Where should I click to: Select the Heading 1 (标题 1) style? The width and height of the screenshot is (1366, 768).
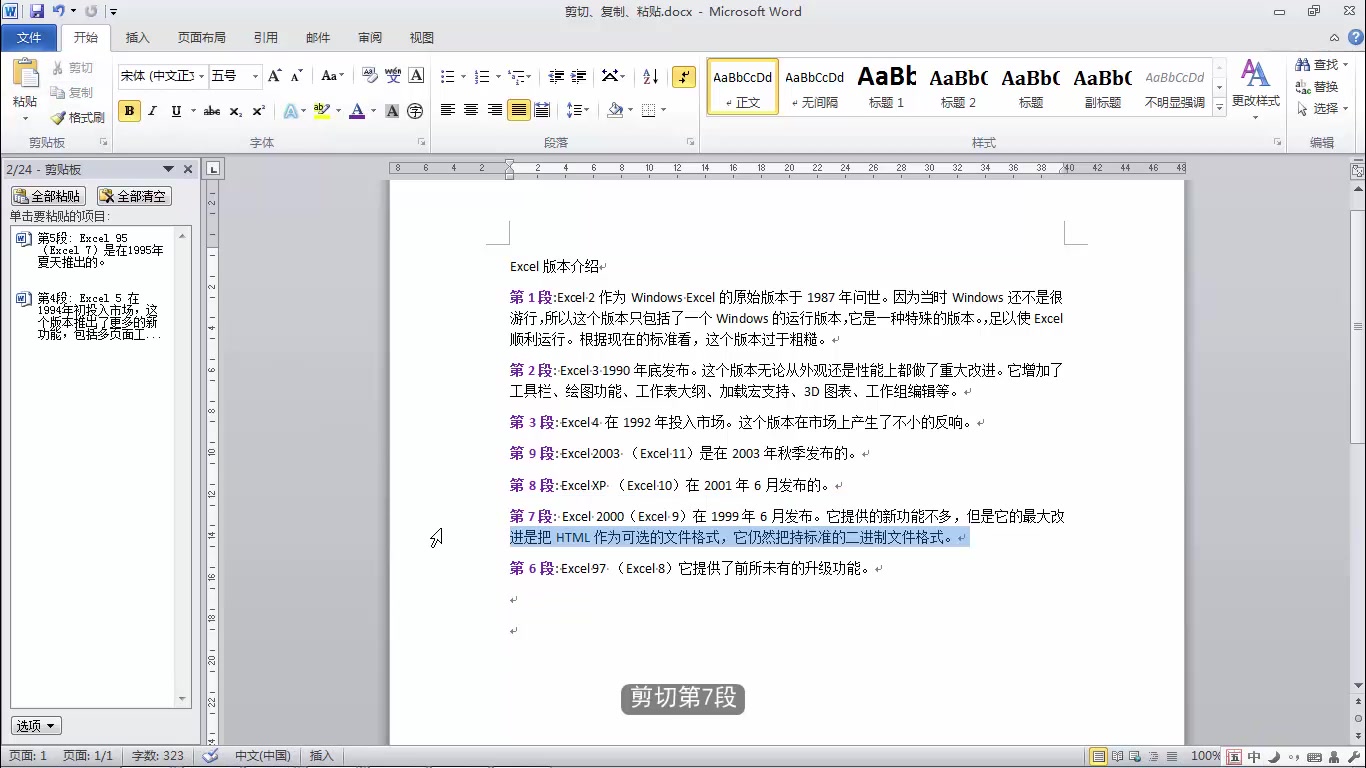886,86
